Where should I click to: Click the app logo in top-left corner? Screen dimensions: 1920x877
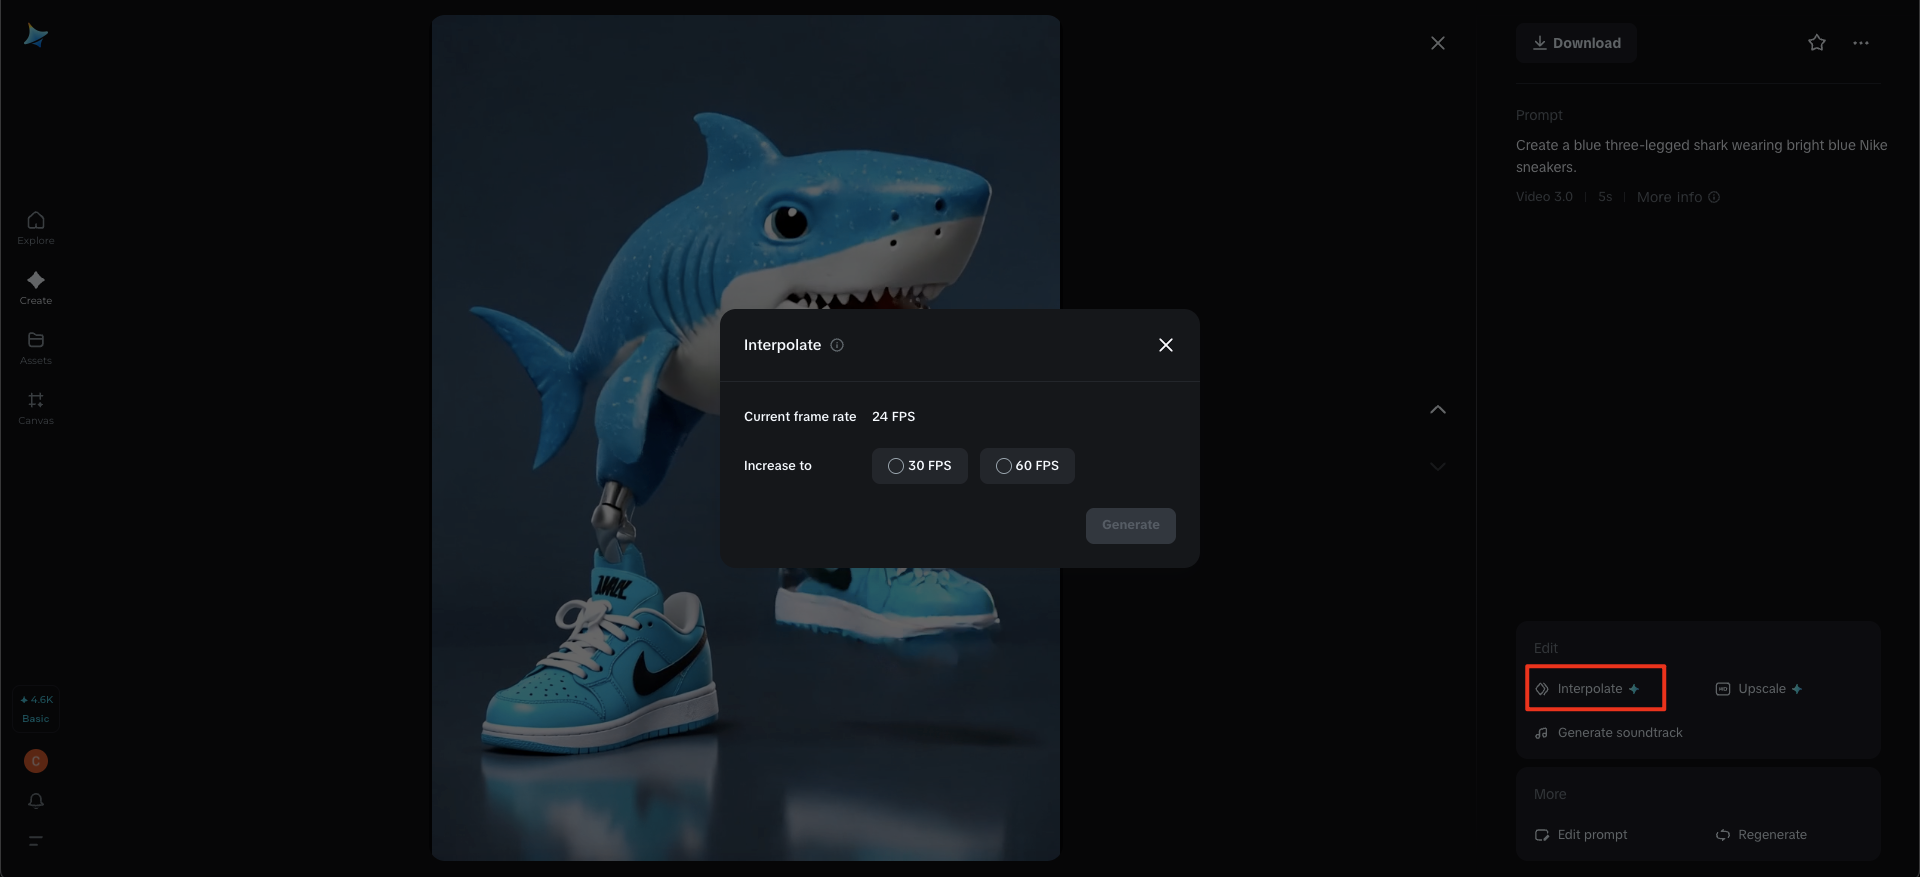pos(36,36)
